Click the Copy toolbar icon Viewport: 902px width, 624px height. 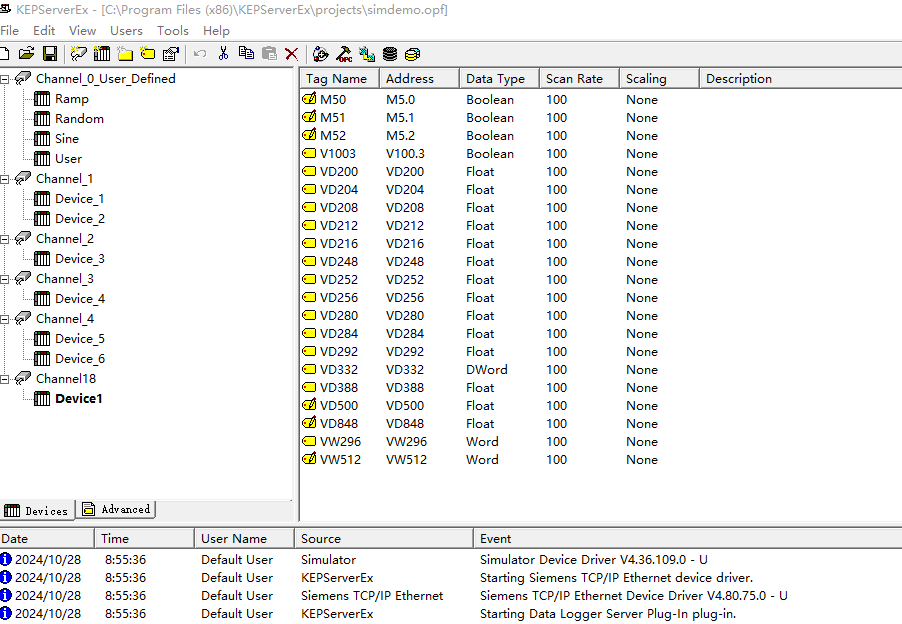click(246, 54)
